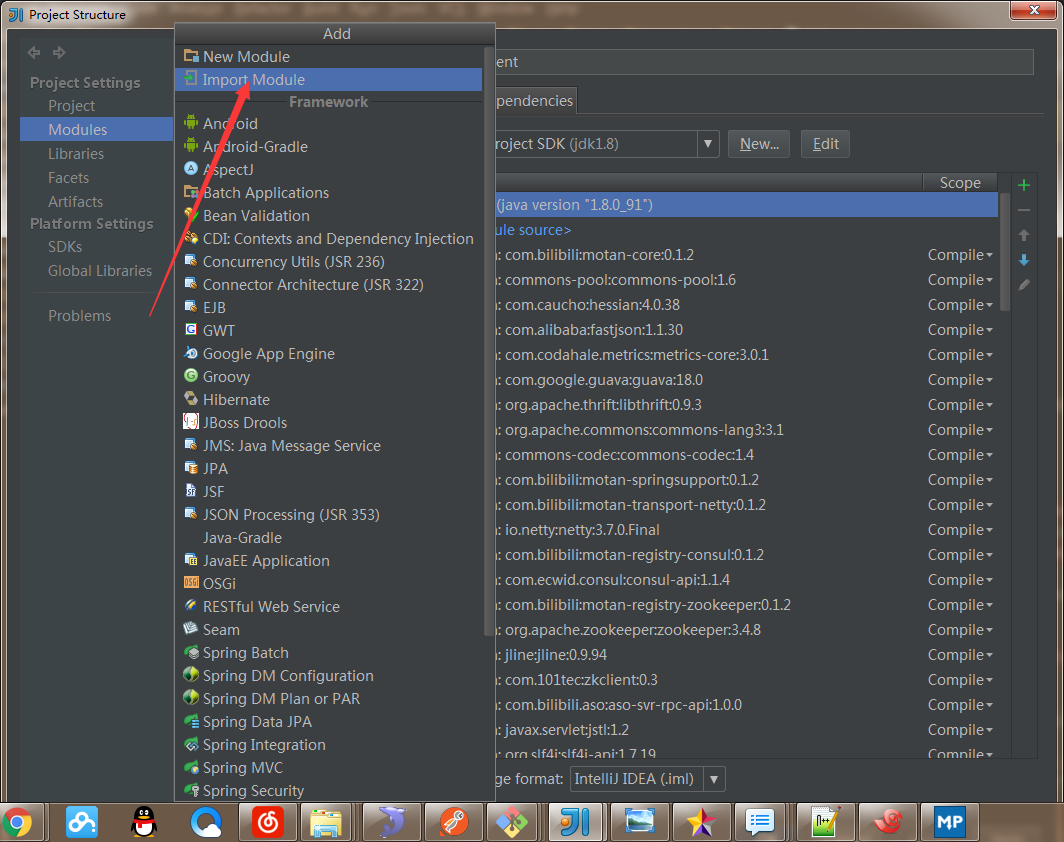Click the pencil edit dependency icon
The height and width of the screenshot is (842, 1064).
1024,285
